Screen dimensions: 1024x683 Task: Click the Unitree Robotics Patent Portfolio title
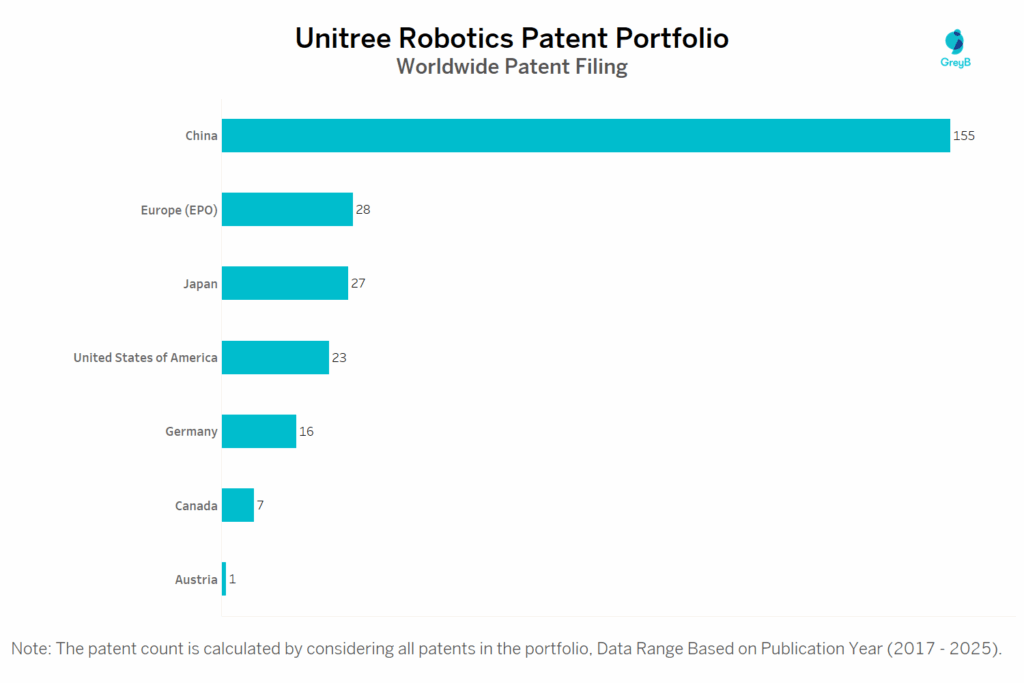(x=511, y=38)
